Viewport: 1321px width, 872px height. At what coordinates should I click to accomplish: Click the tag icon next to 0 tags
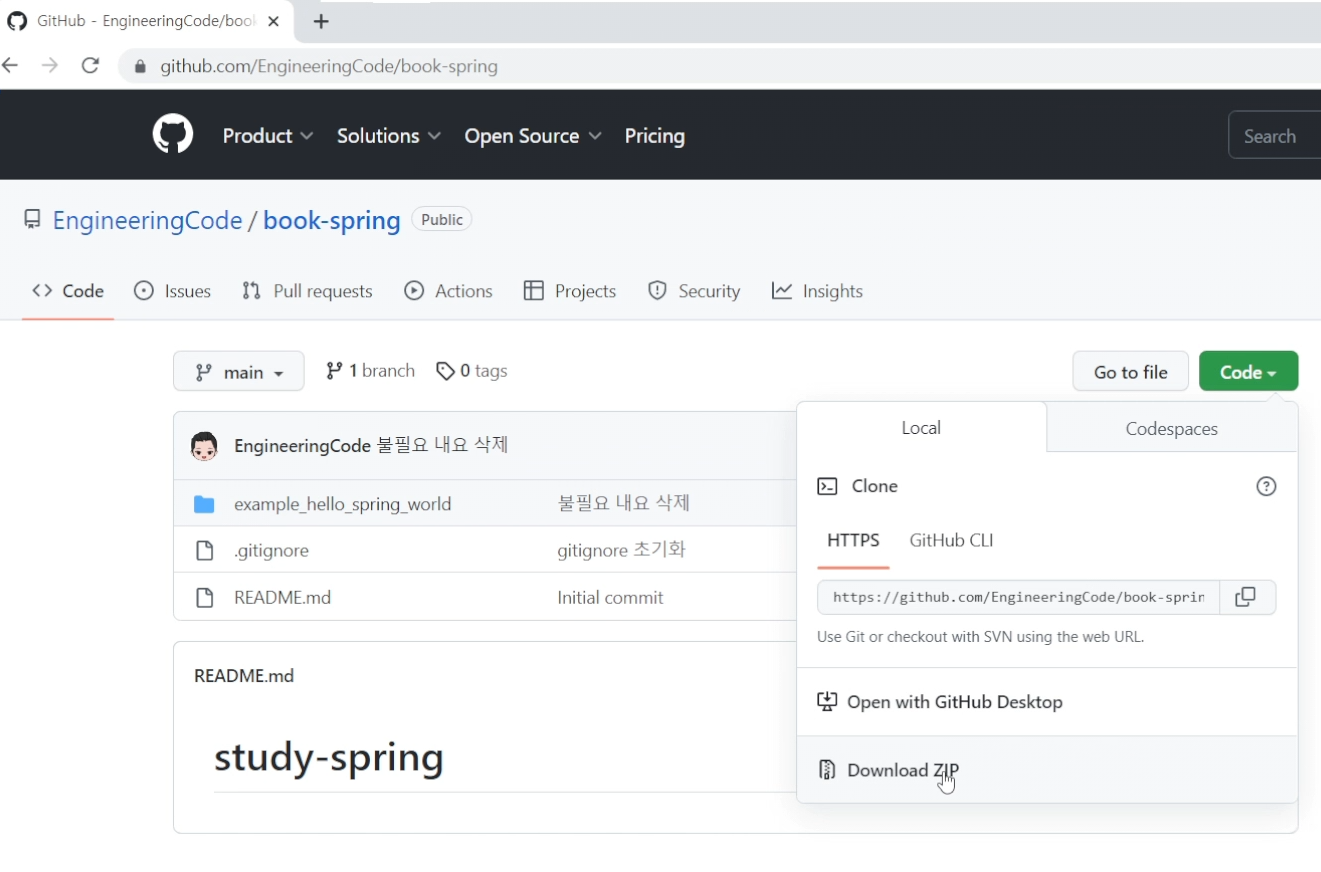click(446, 371)
